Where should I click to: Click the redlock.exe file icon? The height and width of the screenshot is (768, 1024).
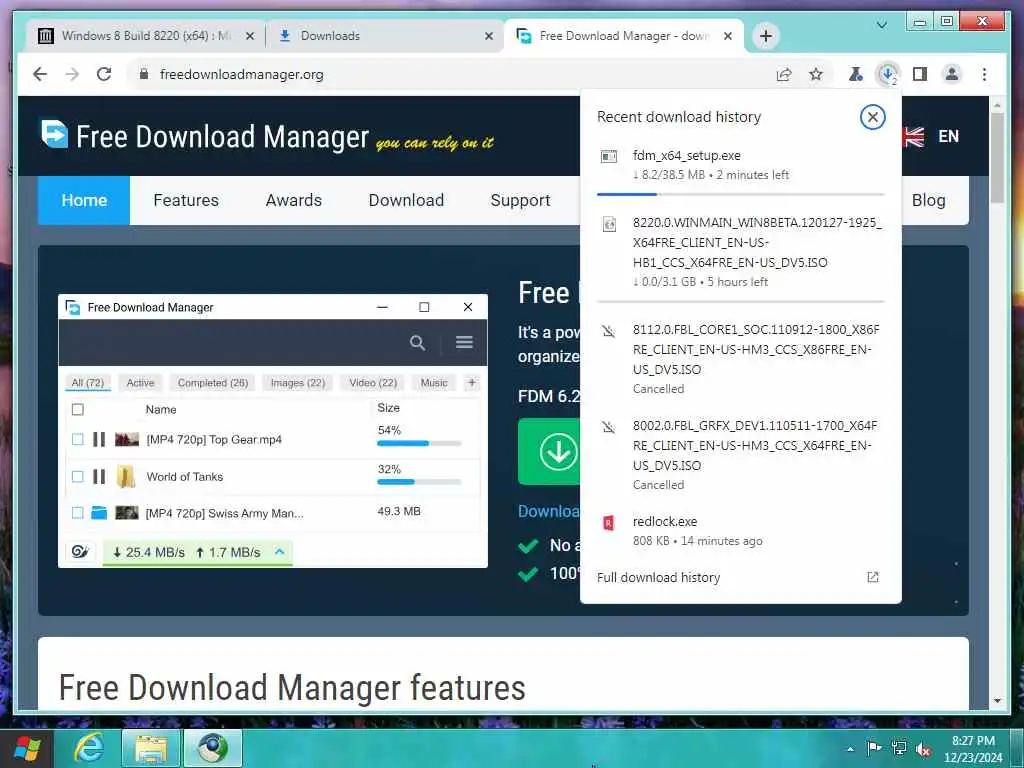pos(609,522)
